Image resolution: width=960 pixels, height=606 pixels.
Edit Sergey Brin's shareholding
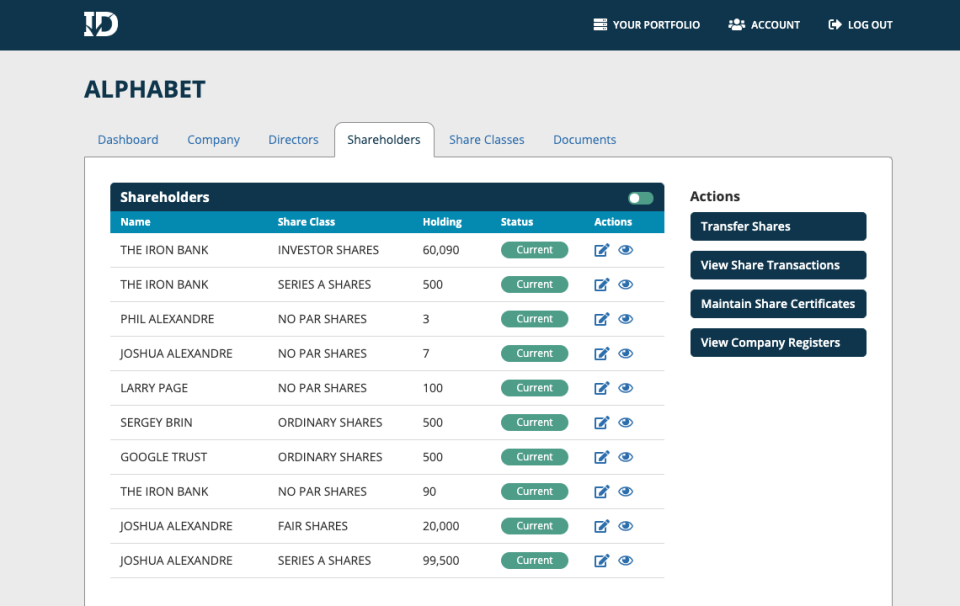click(x=601, y=422)
